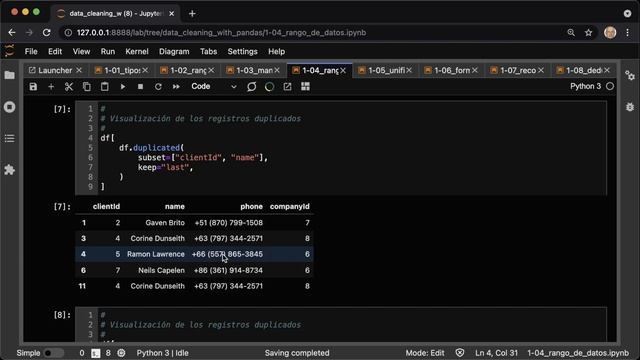
Task: Click the companyId column header
Action: pyautogui.click(x=289, y=207)
